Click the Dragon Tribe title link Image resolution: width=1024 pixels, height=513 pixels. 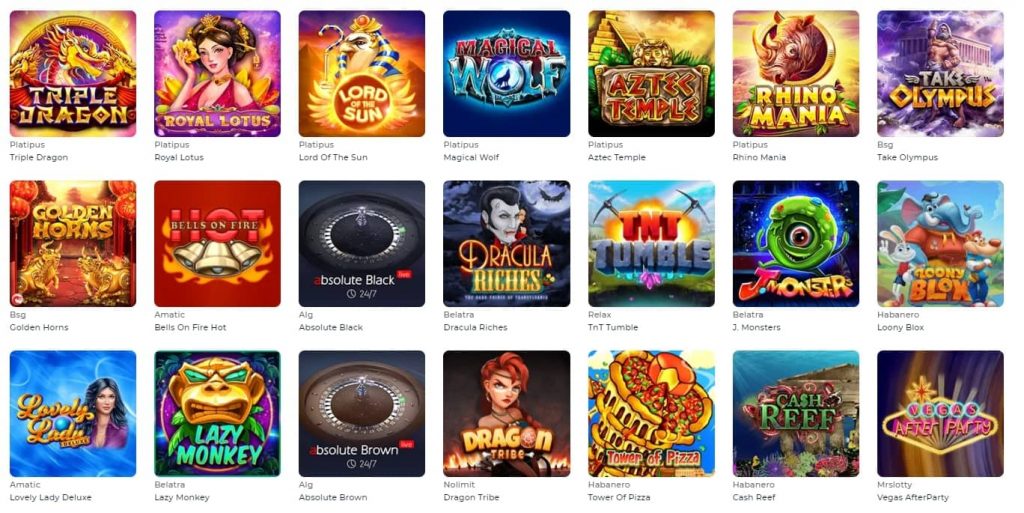(472, 497)
